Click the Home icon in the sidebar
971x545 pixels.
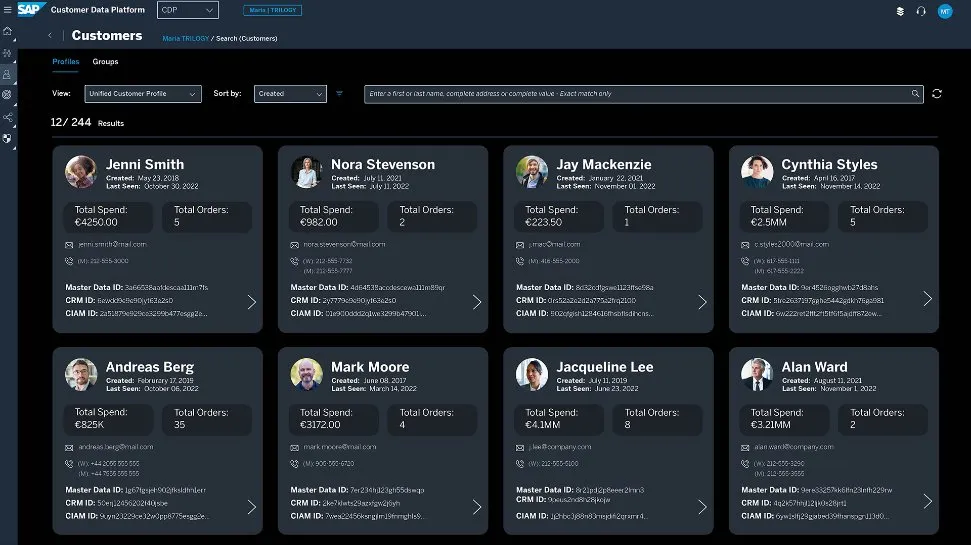pos(8,31)
